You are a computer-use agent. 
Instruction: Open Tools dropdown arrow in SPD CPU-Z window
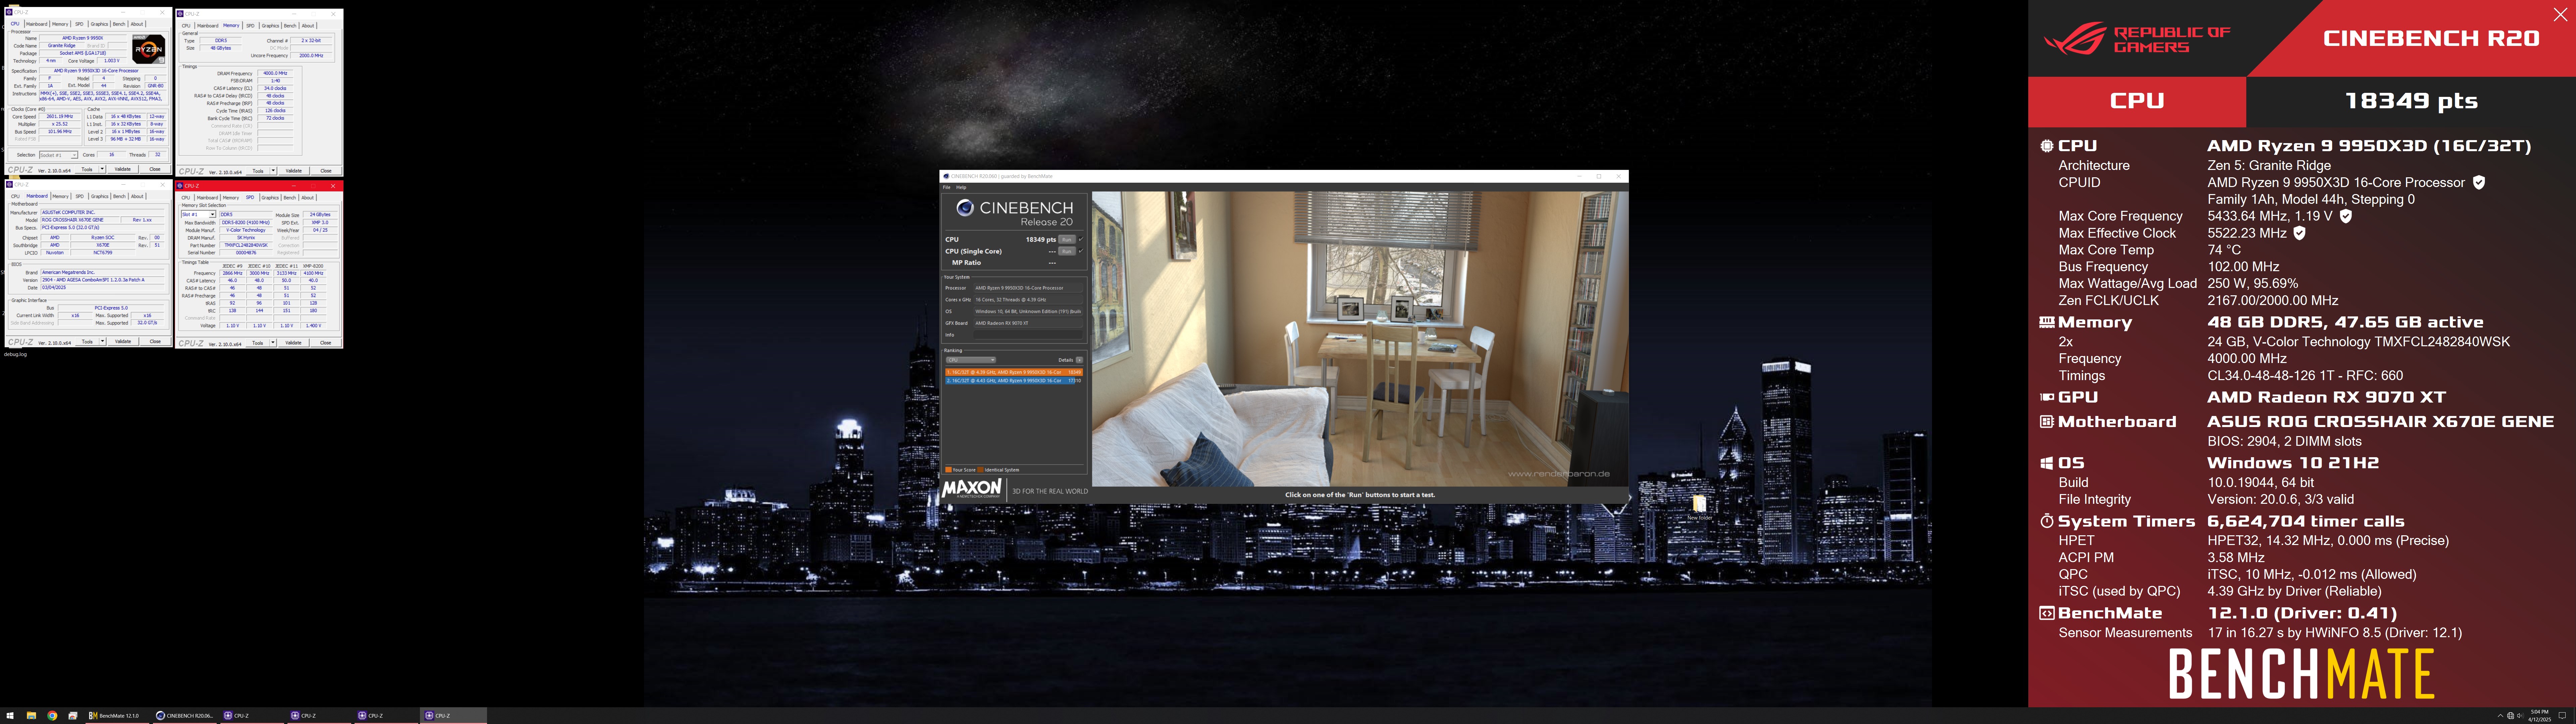tap(273, 343)
